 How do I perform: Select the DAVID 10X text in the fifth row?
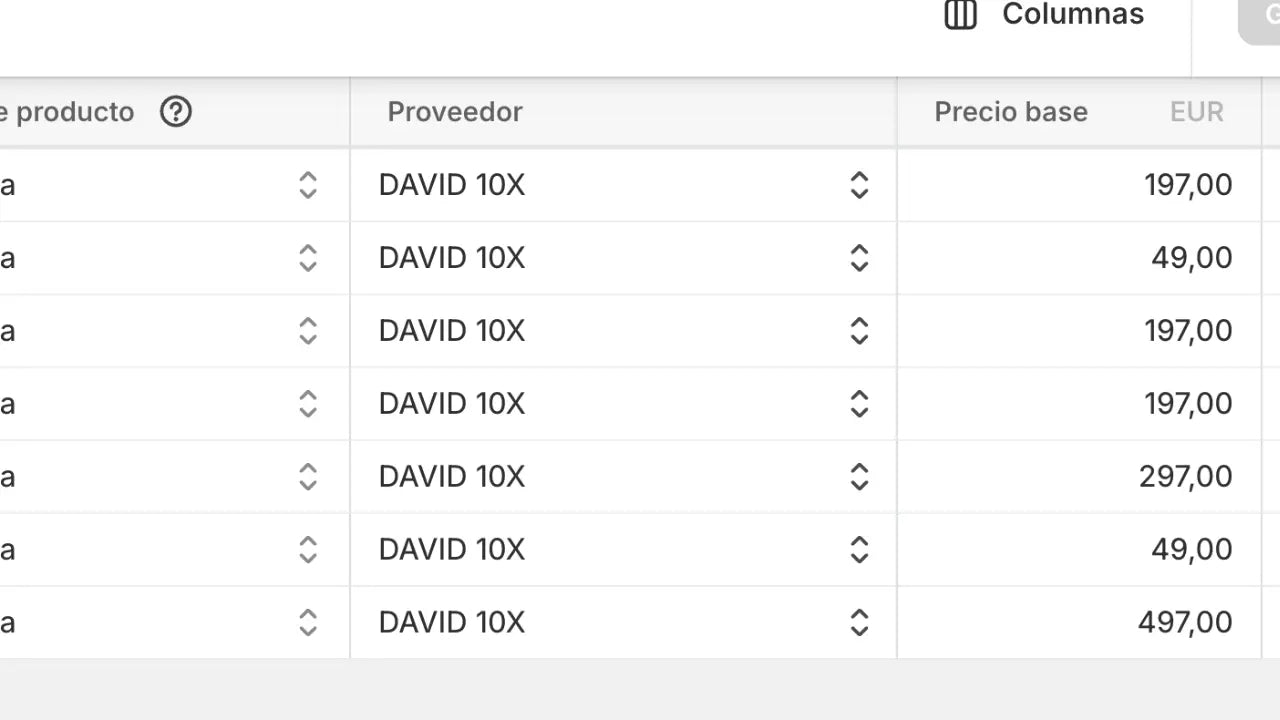point(452,477)
